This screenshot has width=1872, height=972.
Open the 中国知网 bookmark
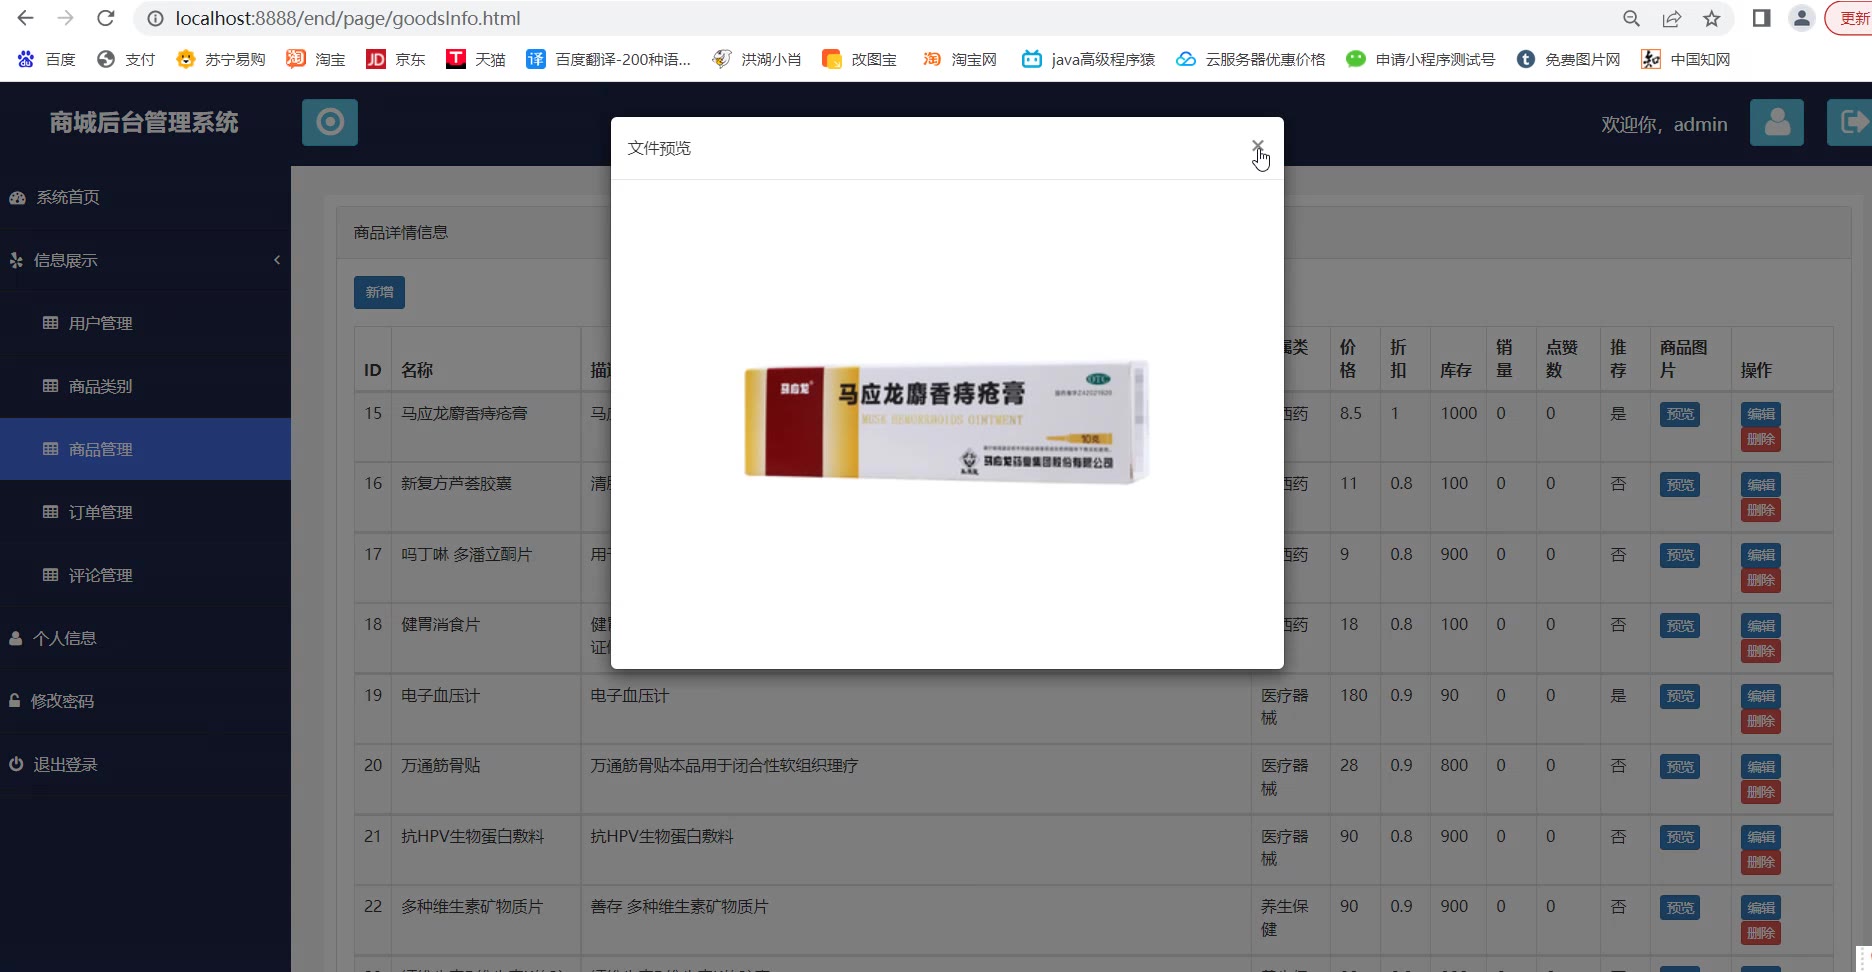tap(1686, 59)
